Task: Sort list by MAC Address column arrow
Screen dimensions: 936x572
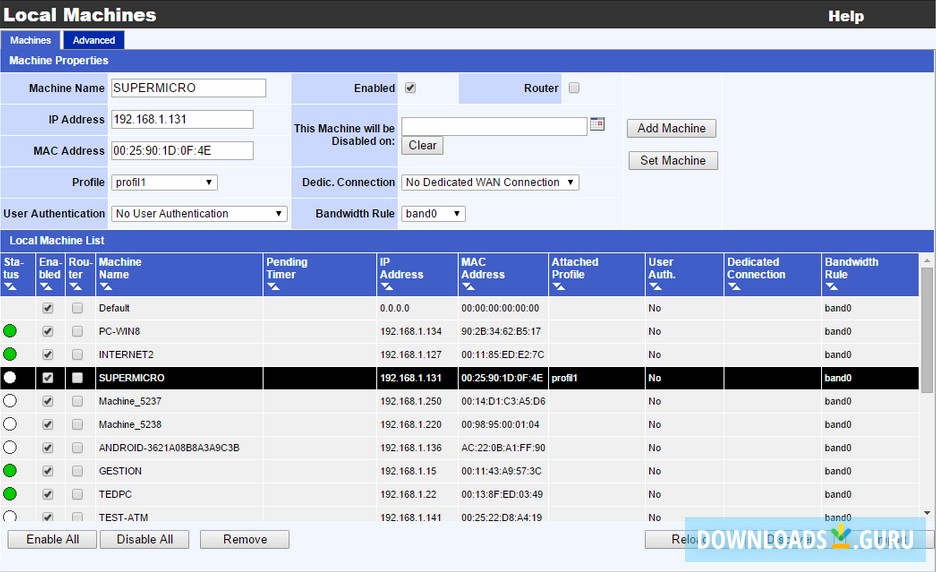Action: coord(468,287)
